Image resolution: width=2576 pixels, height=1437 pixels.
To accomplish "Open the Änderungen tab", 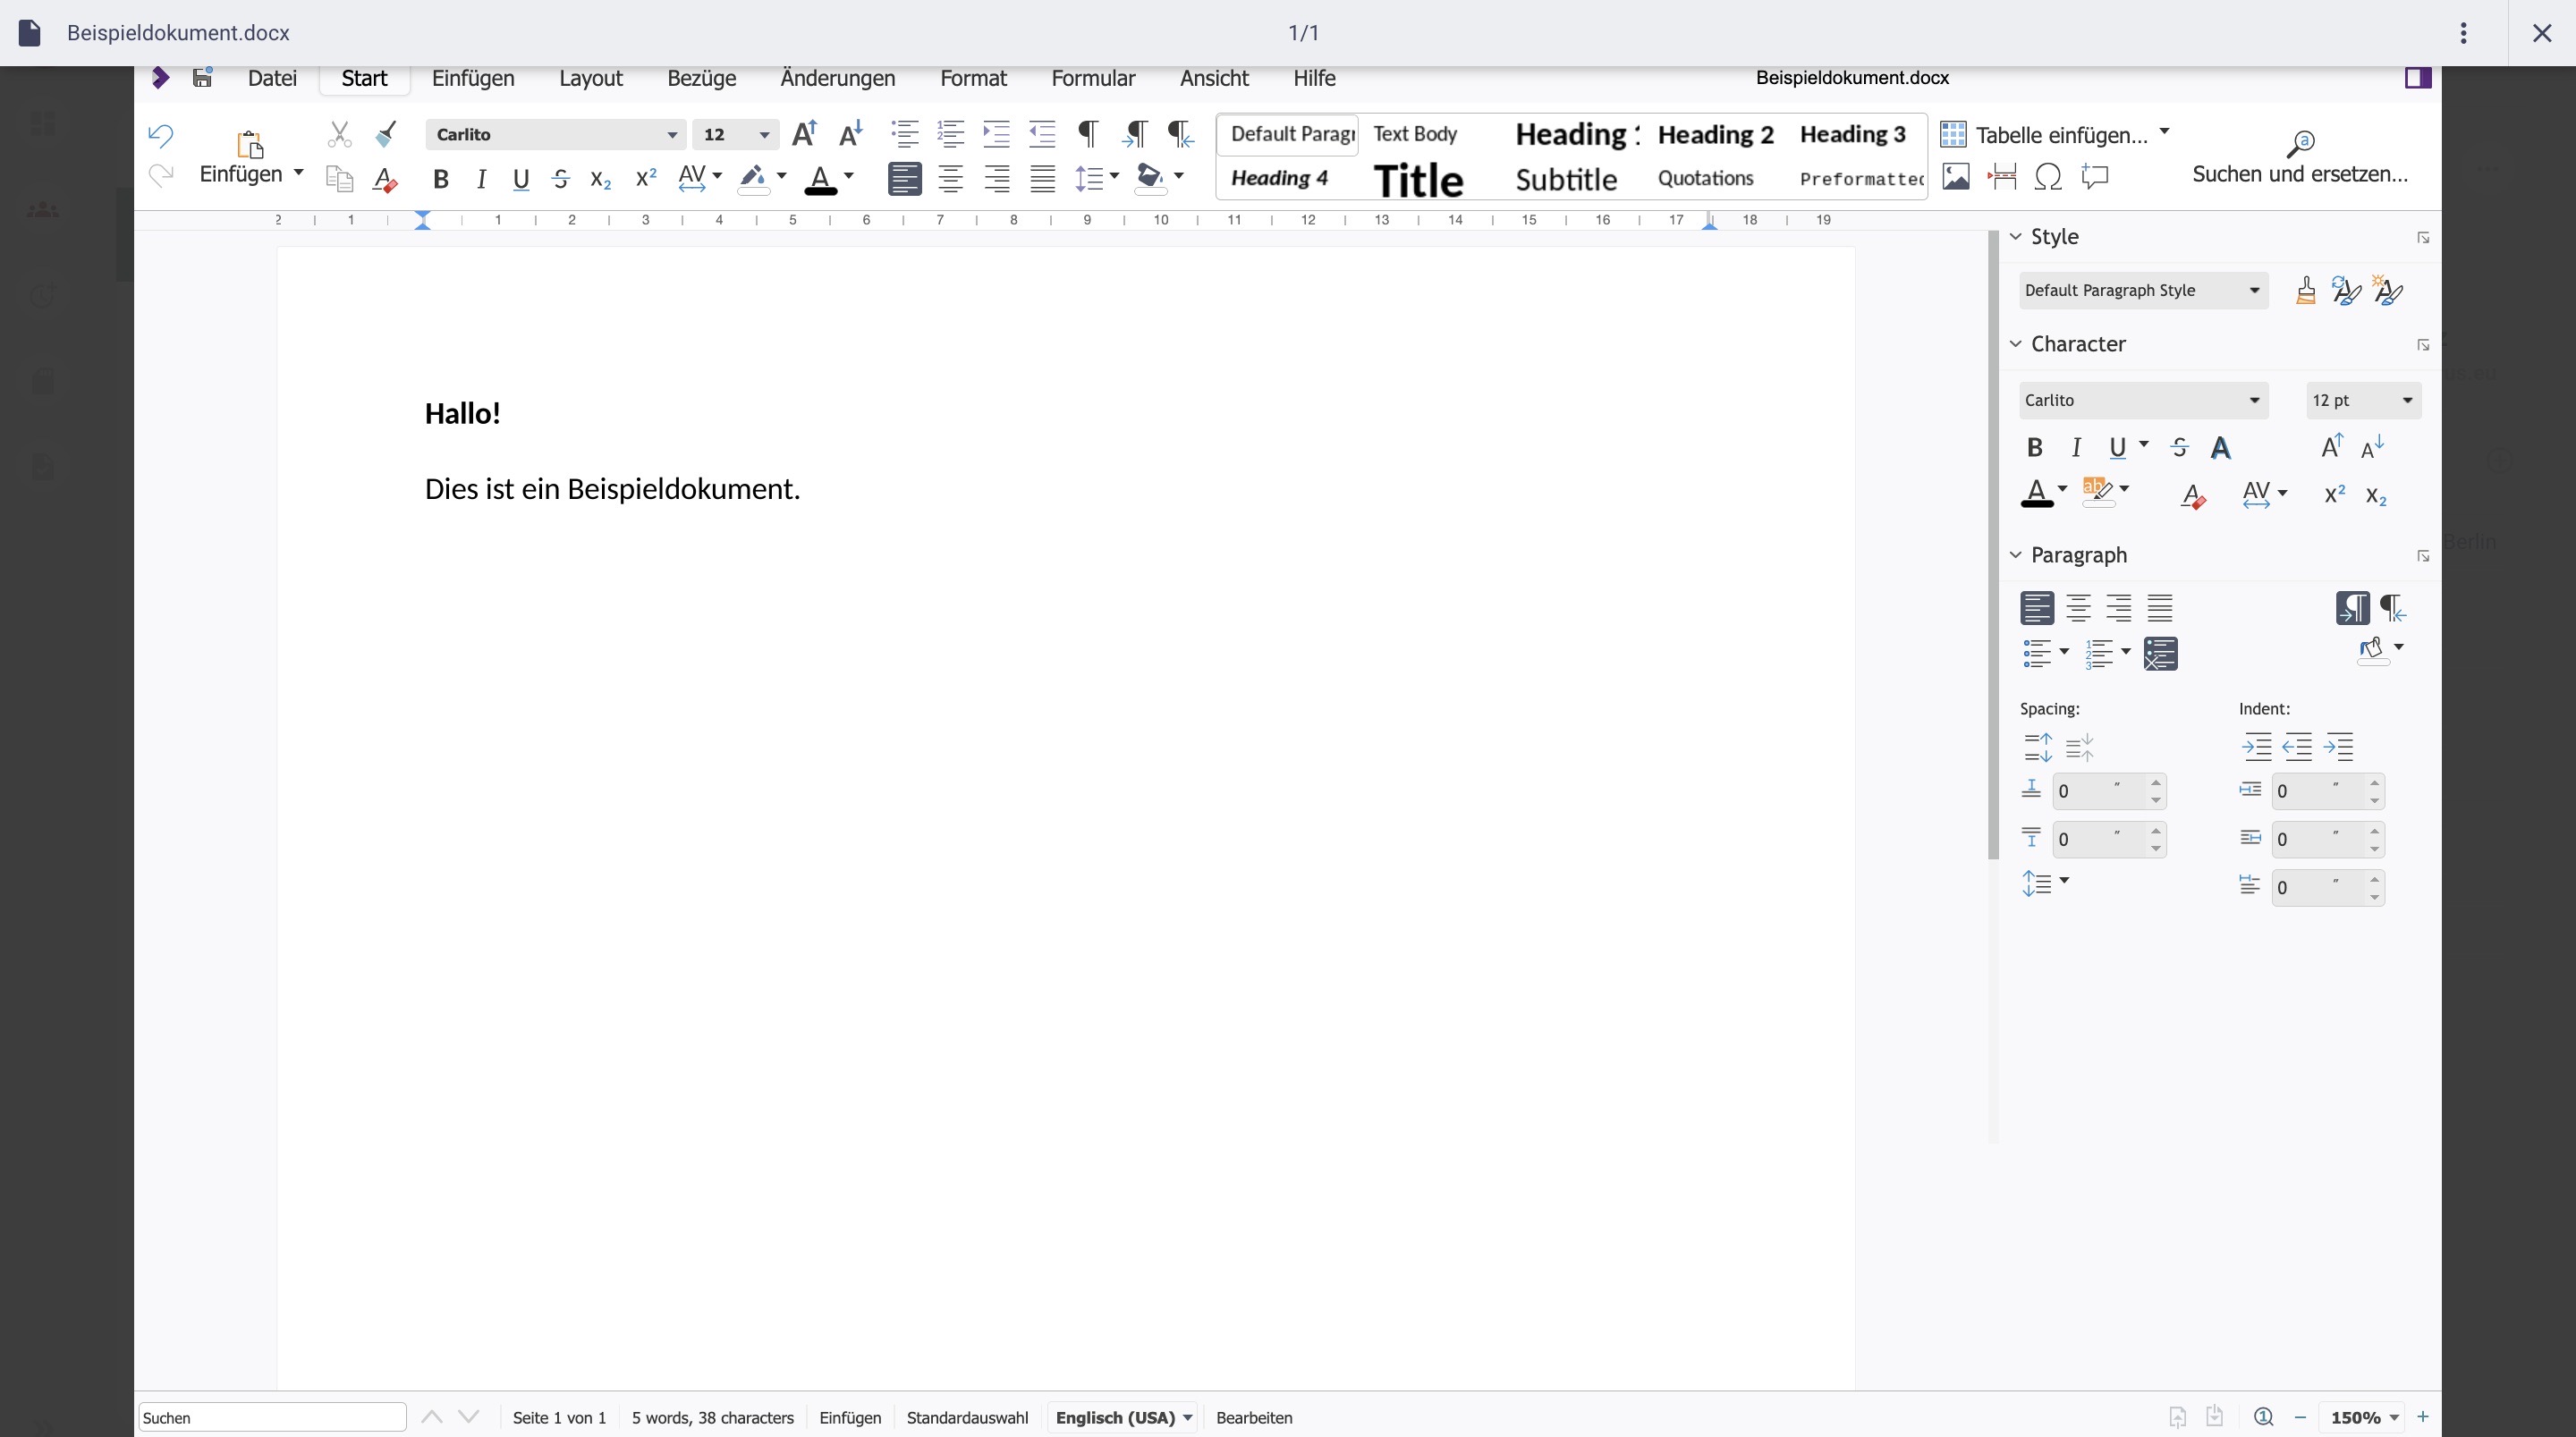I will pos(837,78).
